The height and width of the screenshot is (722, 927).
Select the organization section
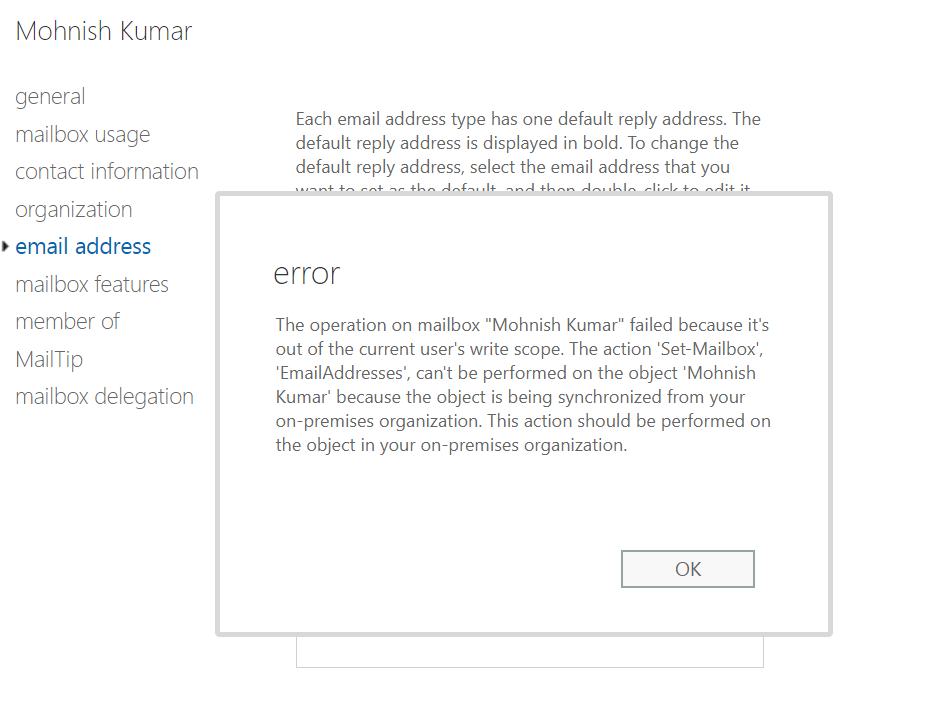click(x=74, y=210)
